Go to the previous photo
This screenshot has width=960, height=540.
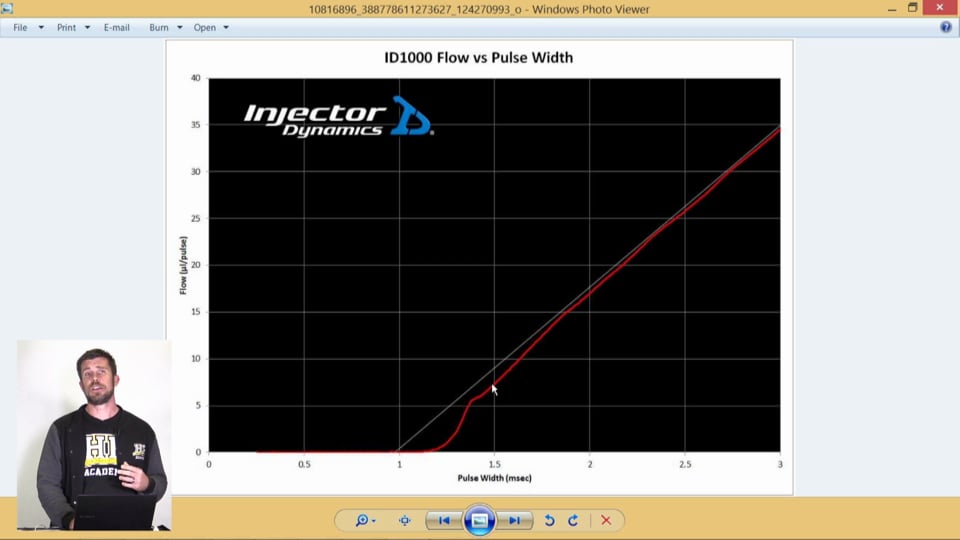click(444, 520)
